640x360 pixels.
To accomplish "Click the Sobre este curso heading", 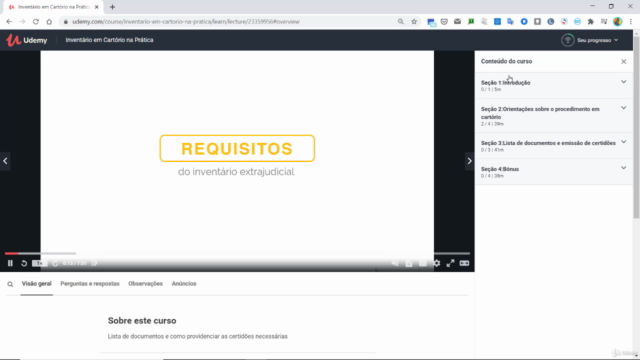I will (142, 321).
